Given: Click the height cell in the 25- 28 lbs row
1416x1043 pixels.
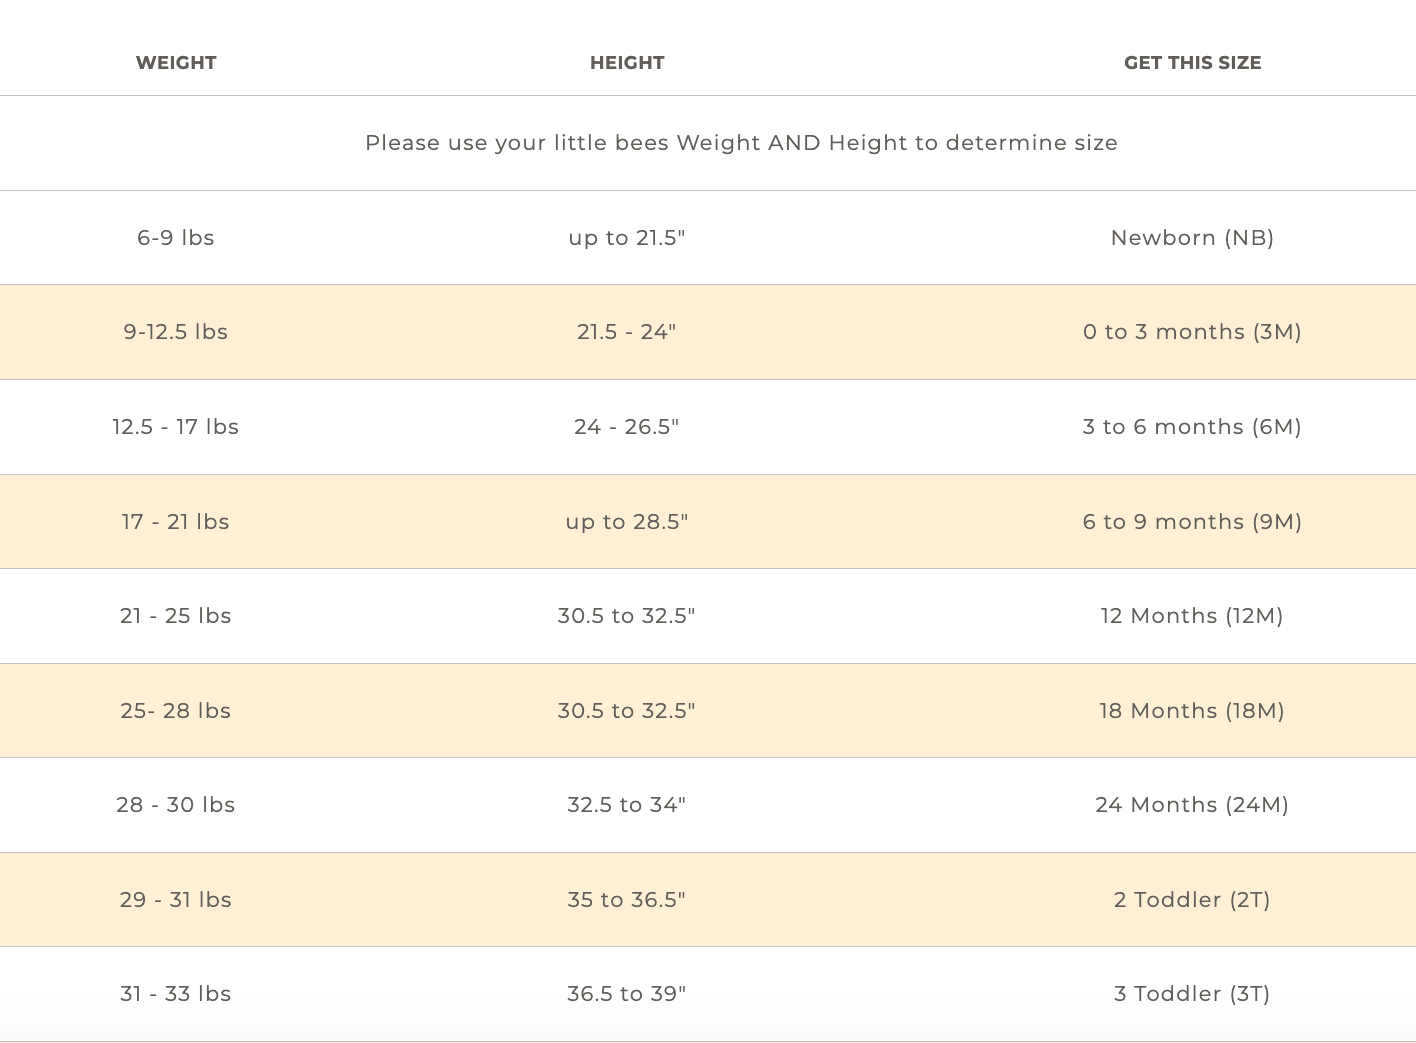Looking at the screenshot, I should 627,711.
